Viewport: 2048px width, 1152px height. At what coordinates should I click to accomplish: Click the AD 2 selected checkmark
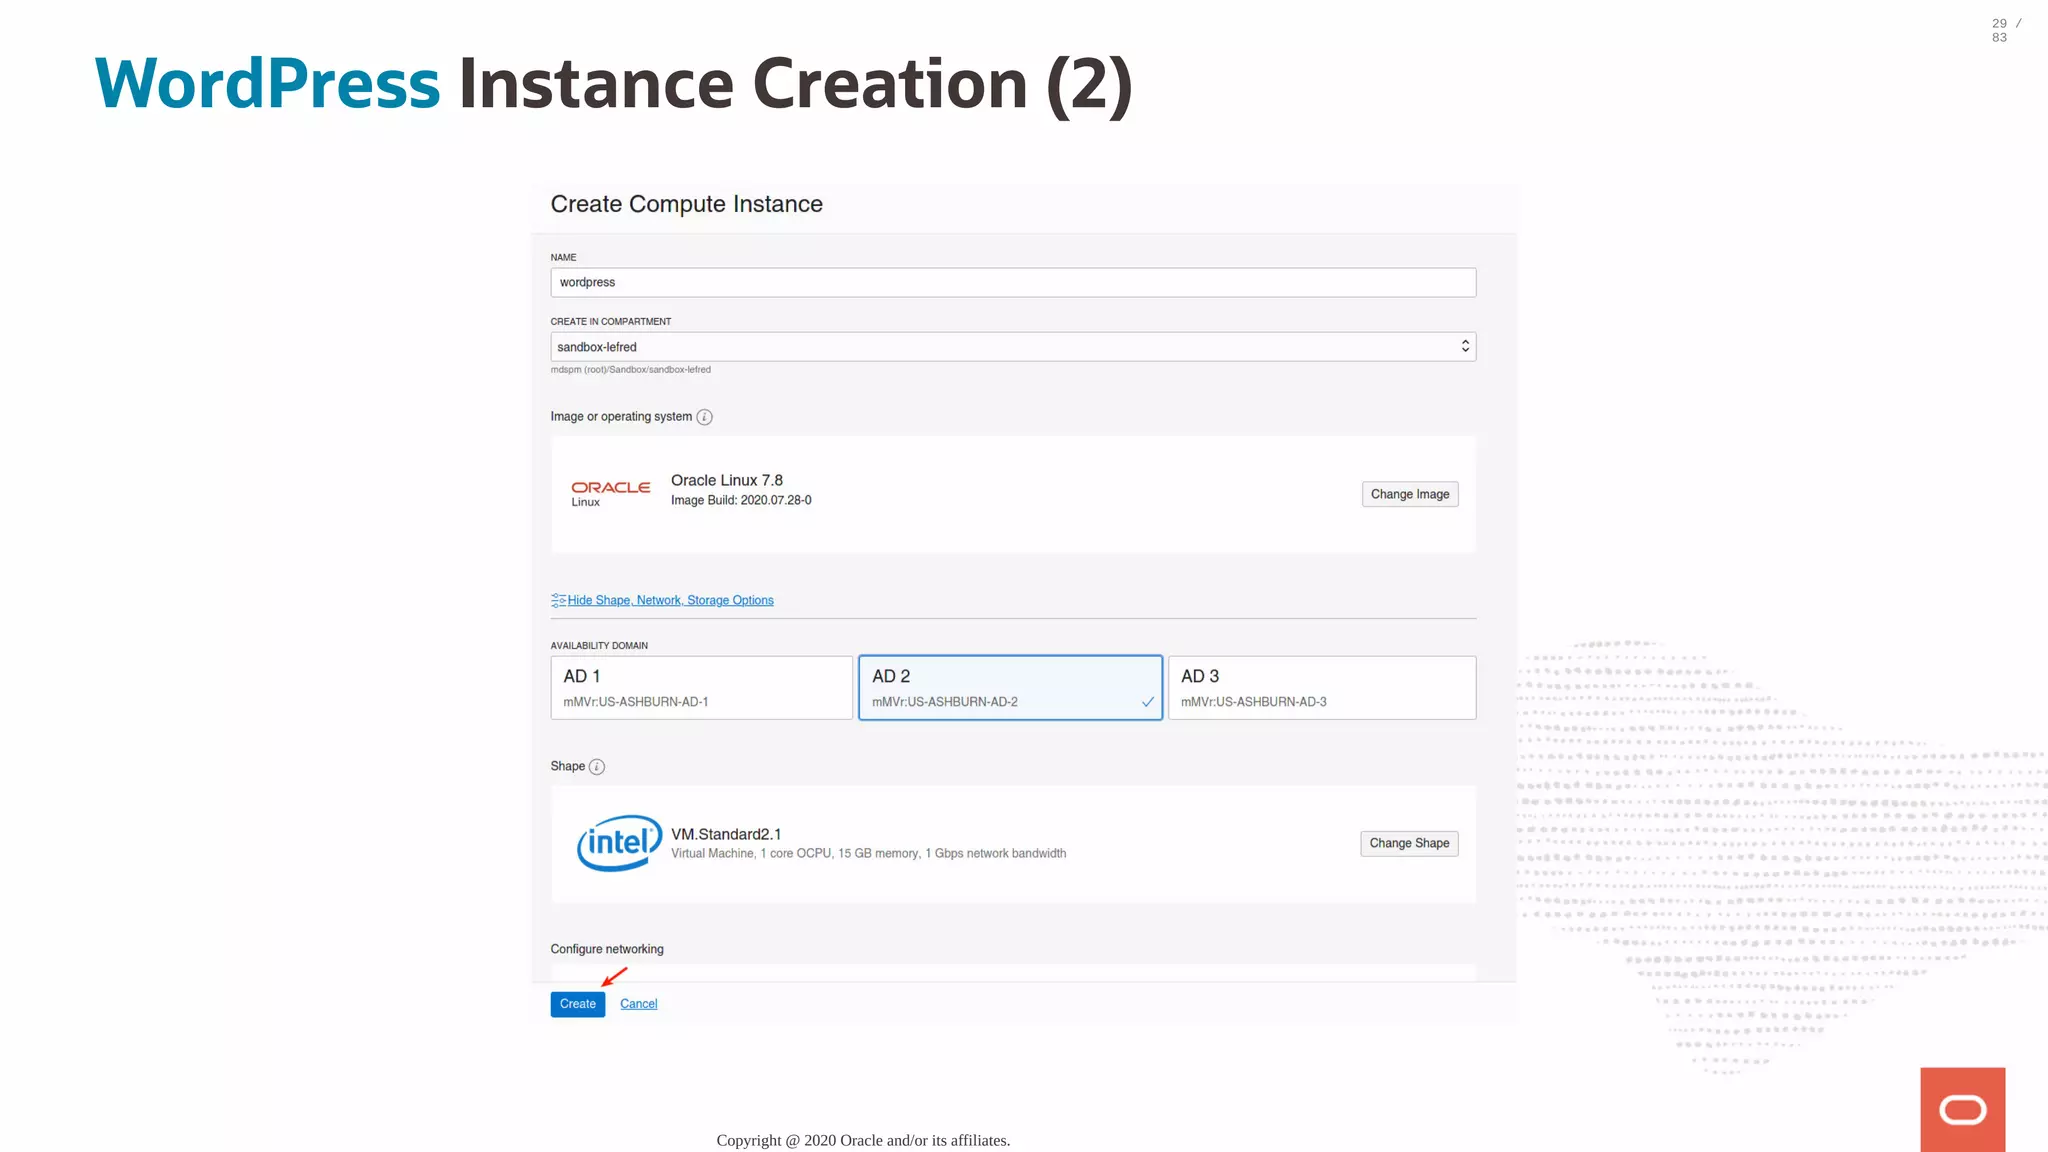tap(1148, 702)
